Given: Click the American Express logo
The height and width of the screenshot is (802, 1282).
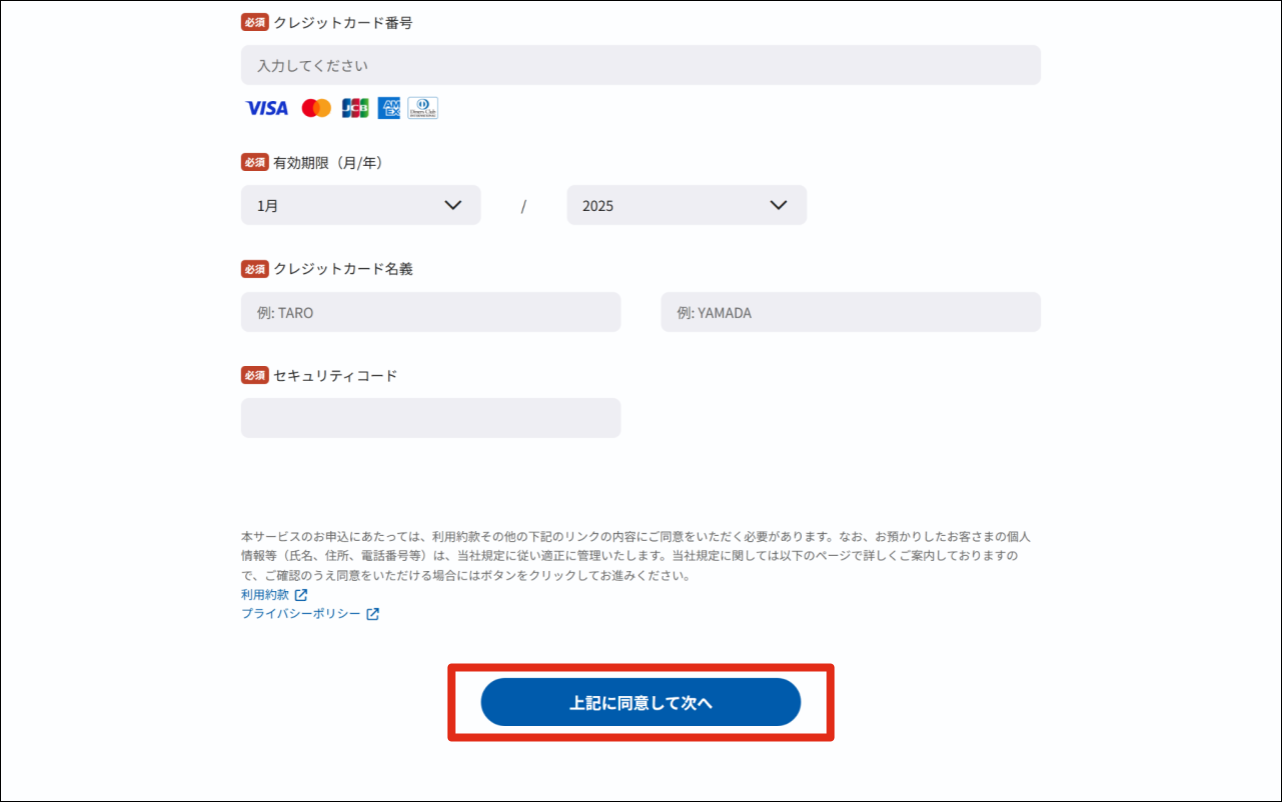Looking at the screenshot, I should [389, 108].
